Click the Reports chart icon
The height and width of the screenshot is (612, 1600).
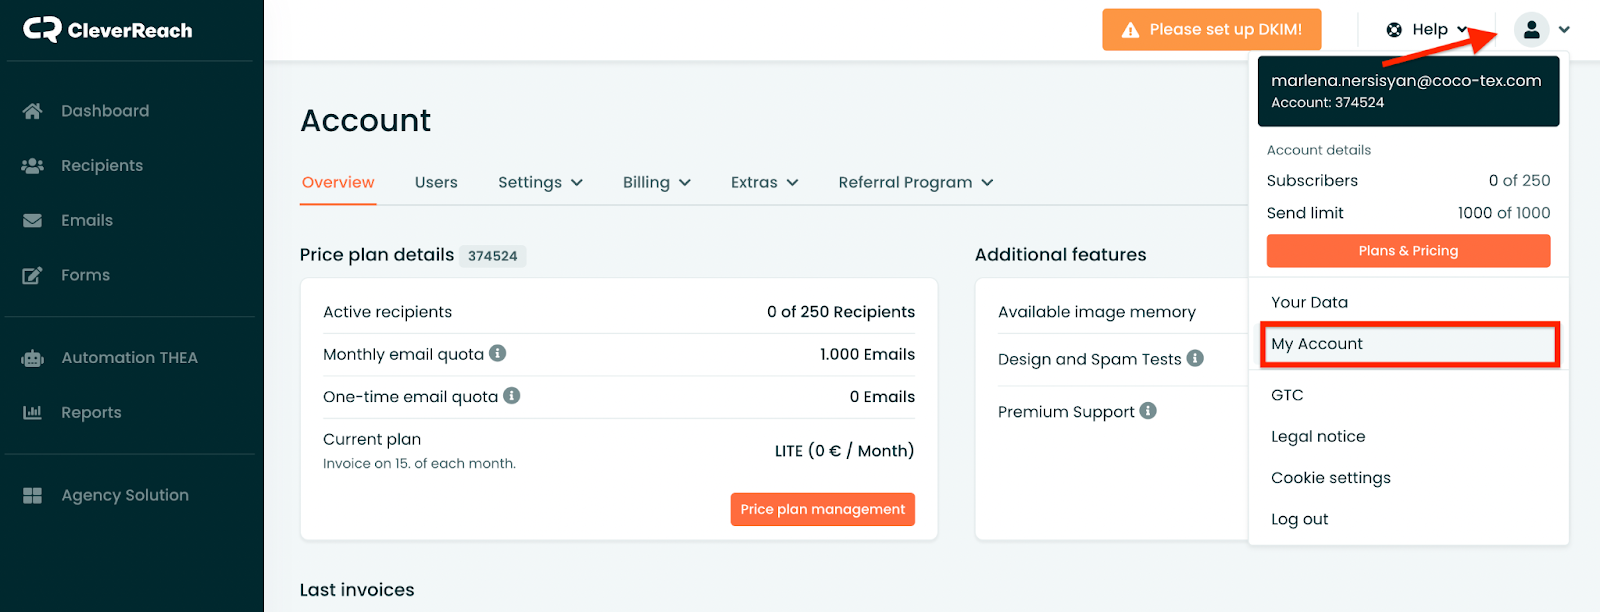click(32, 412)
